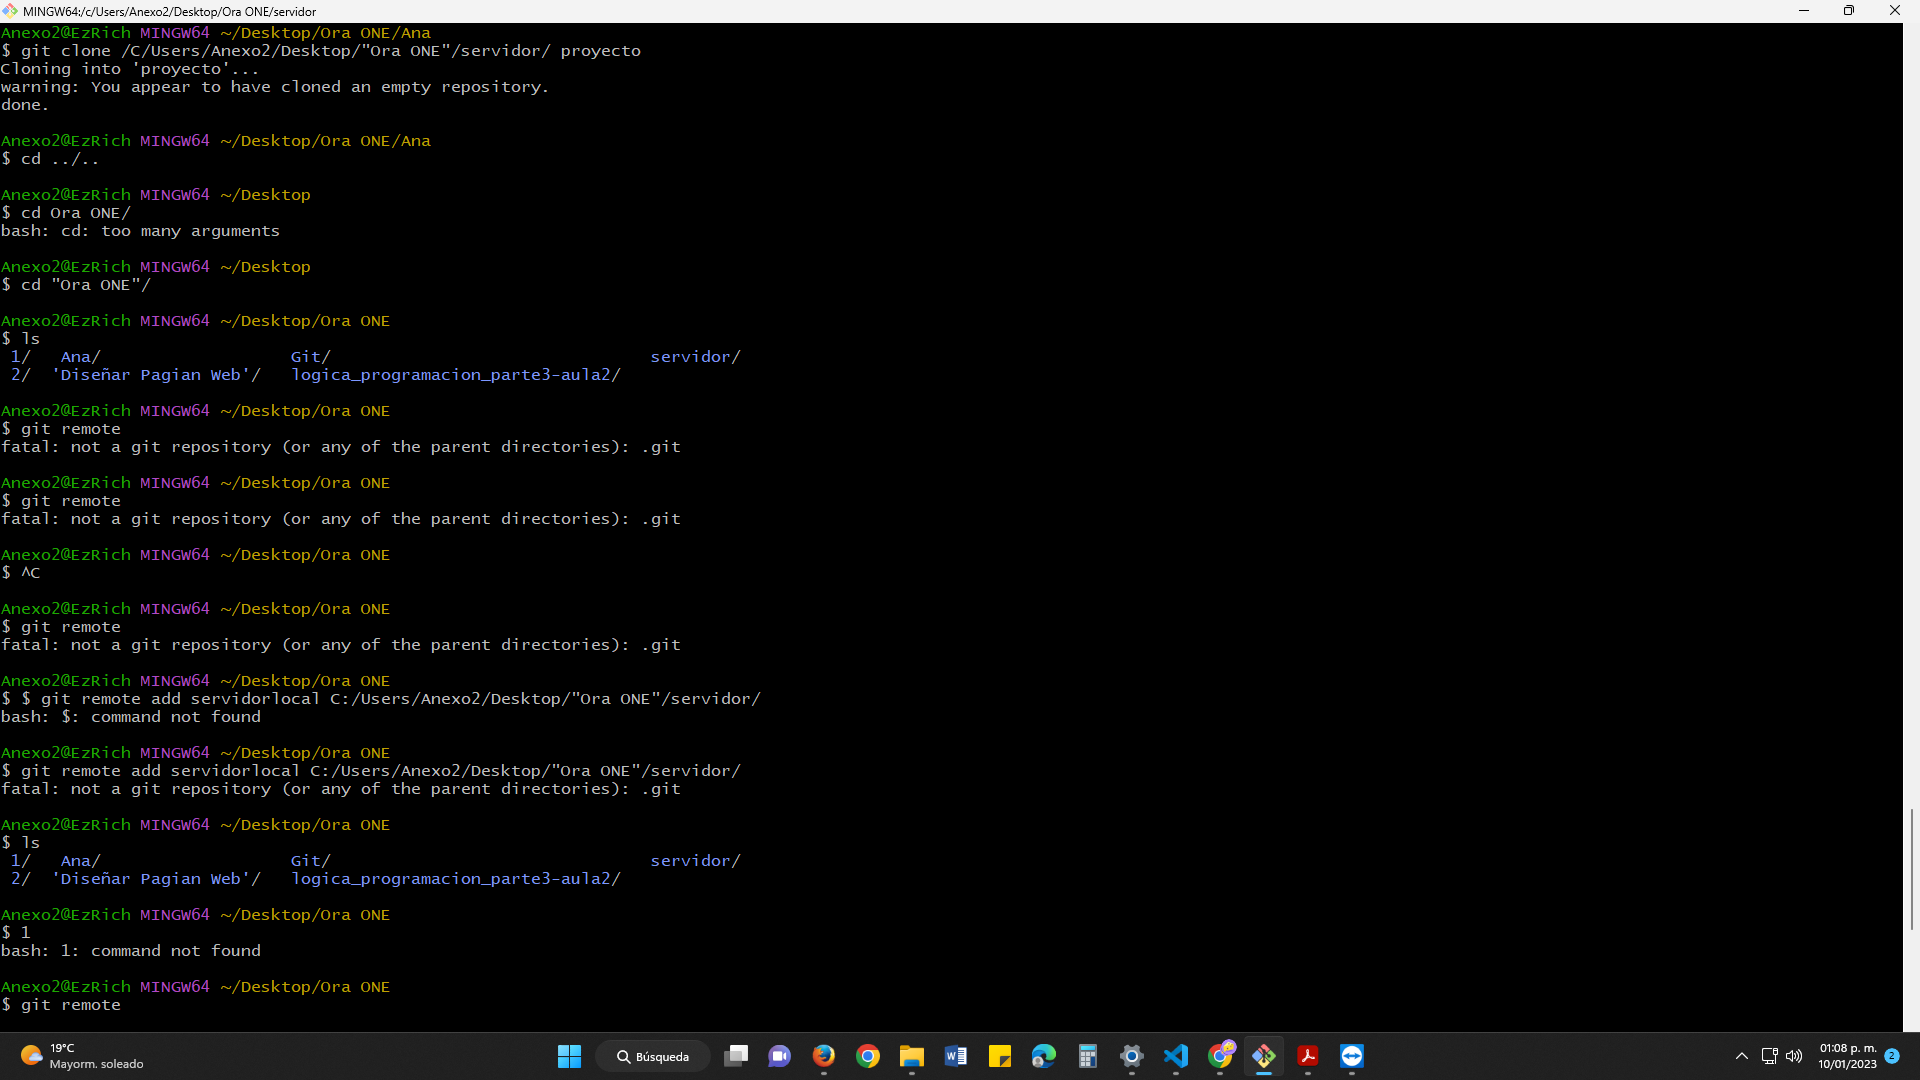Open the notification count badge

pyautogui.click(x=1892, y=1056)
